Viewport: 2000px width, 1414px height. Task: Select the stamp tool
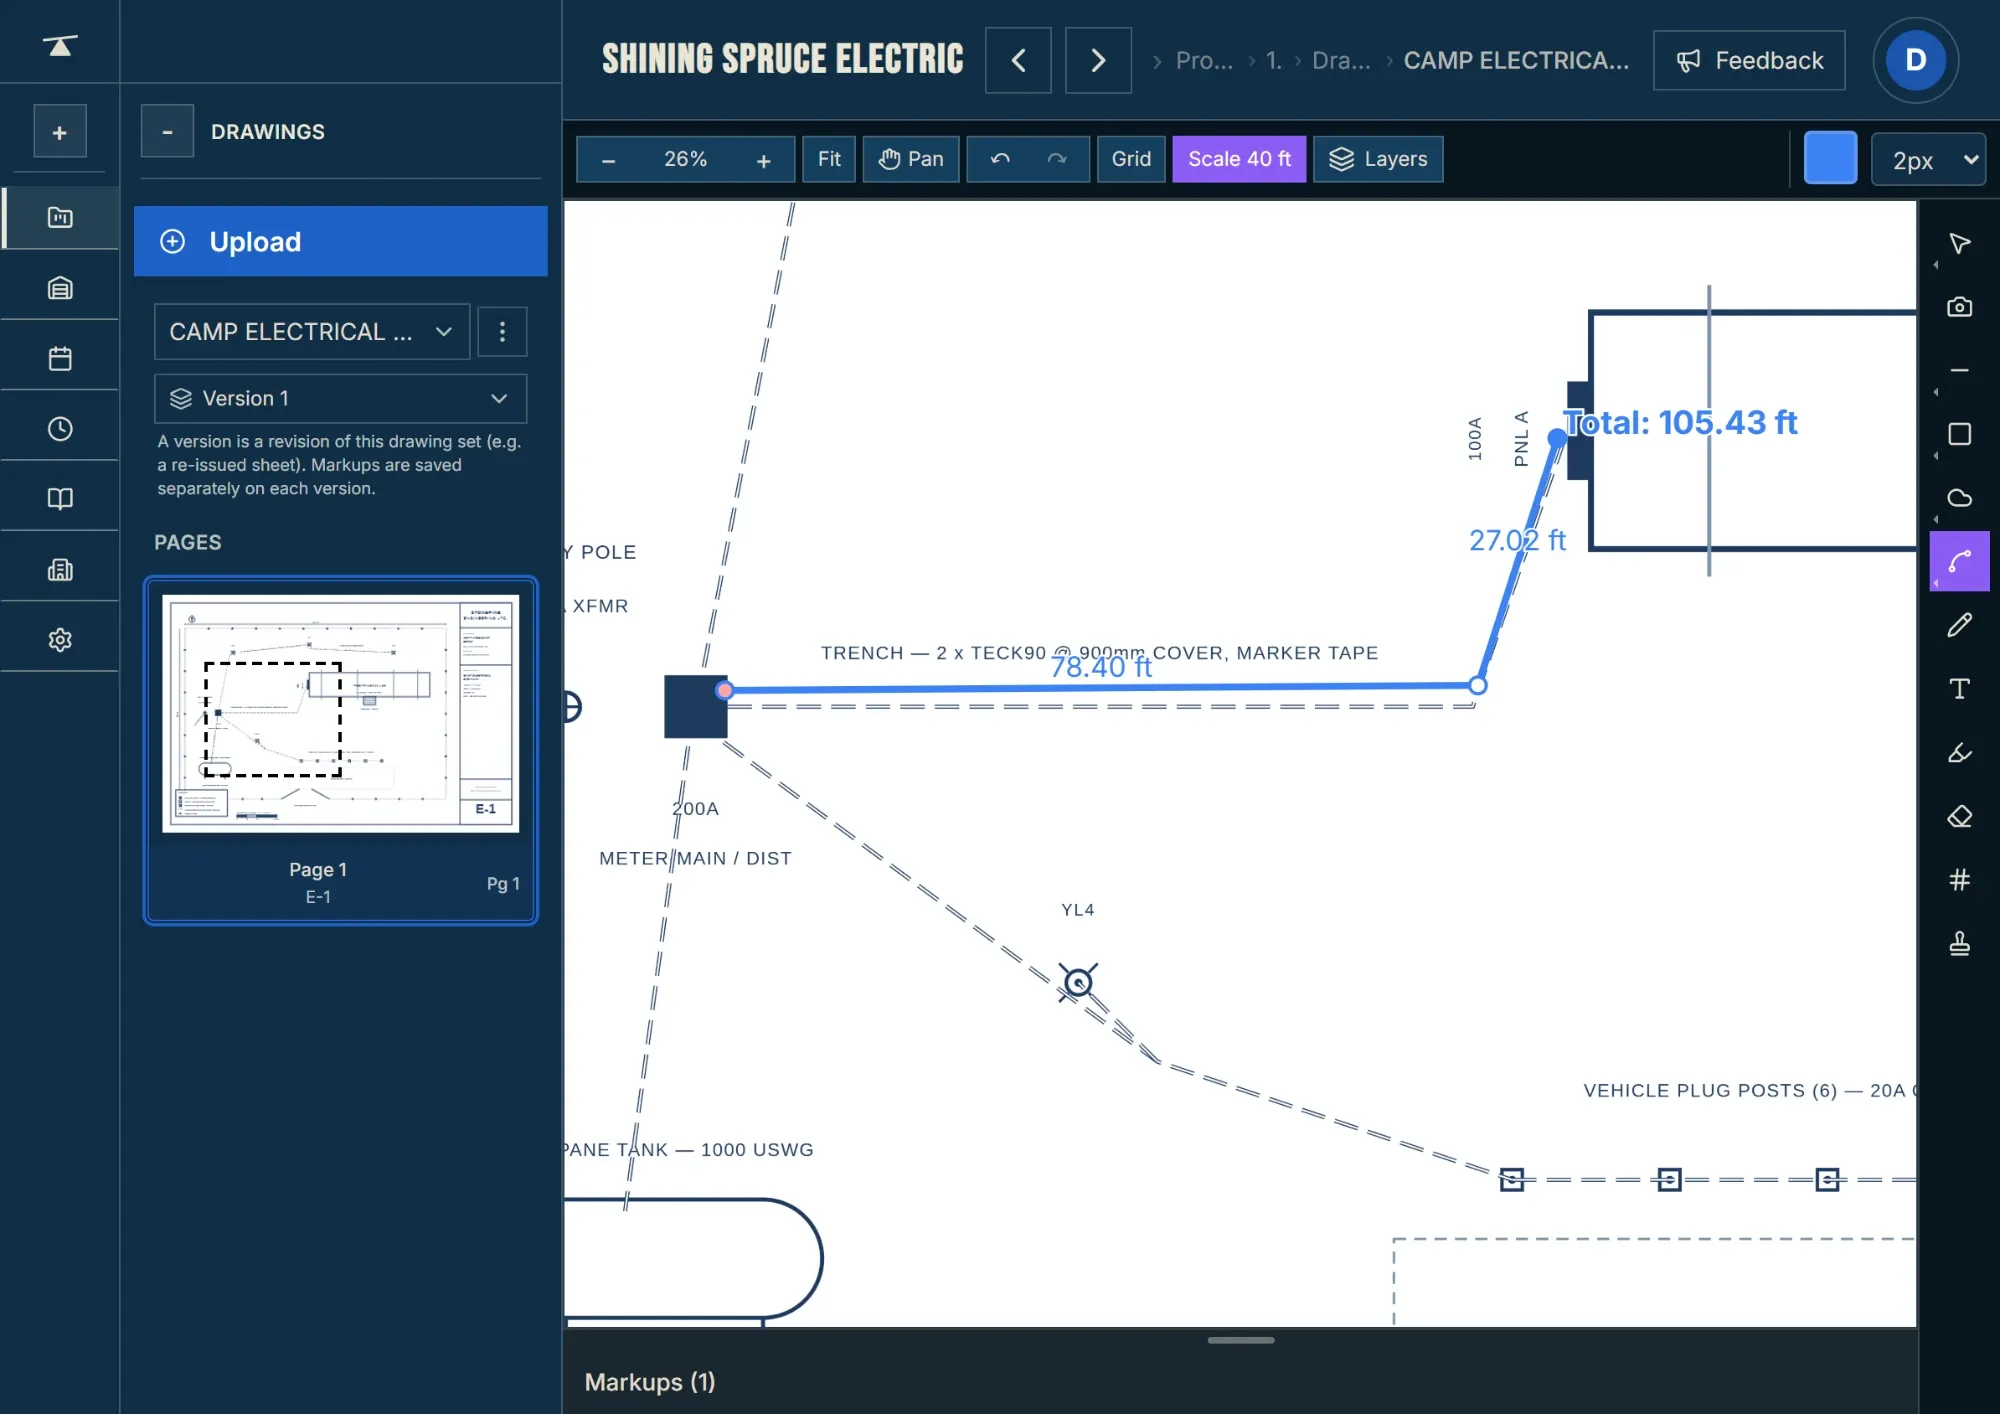tap(1959, 944)
